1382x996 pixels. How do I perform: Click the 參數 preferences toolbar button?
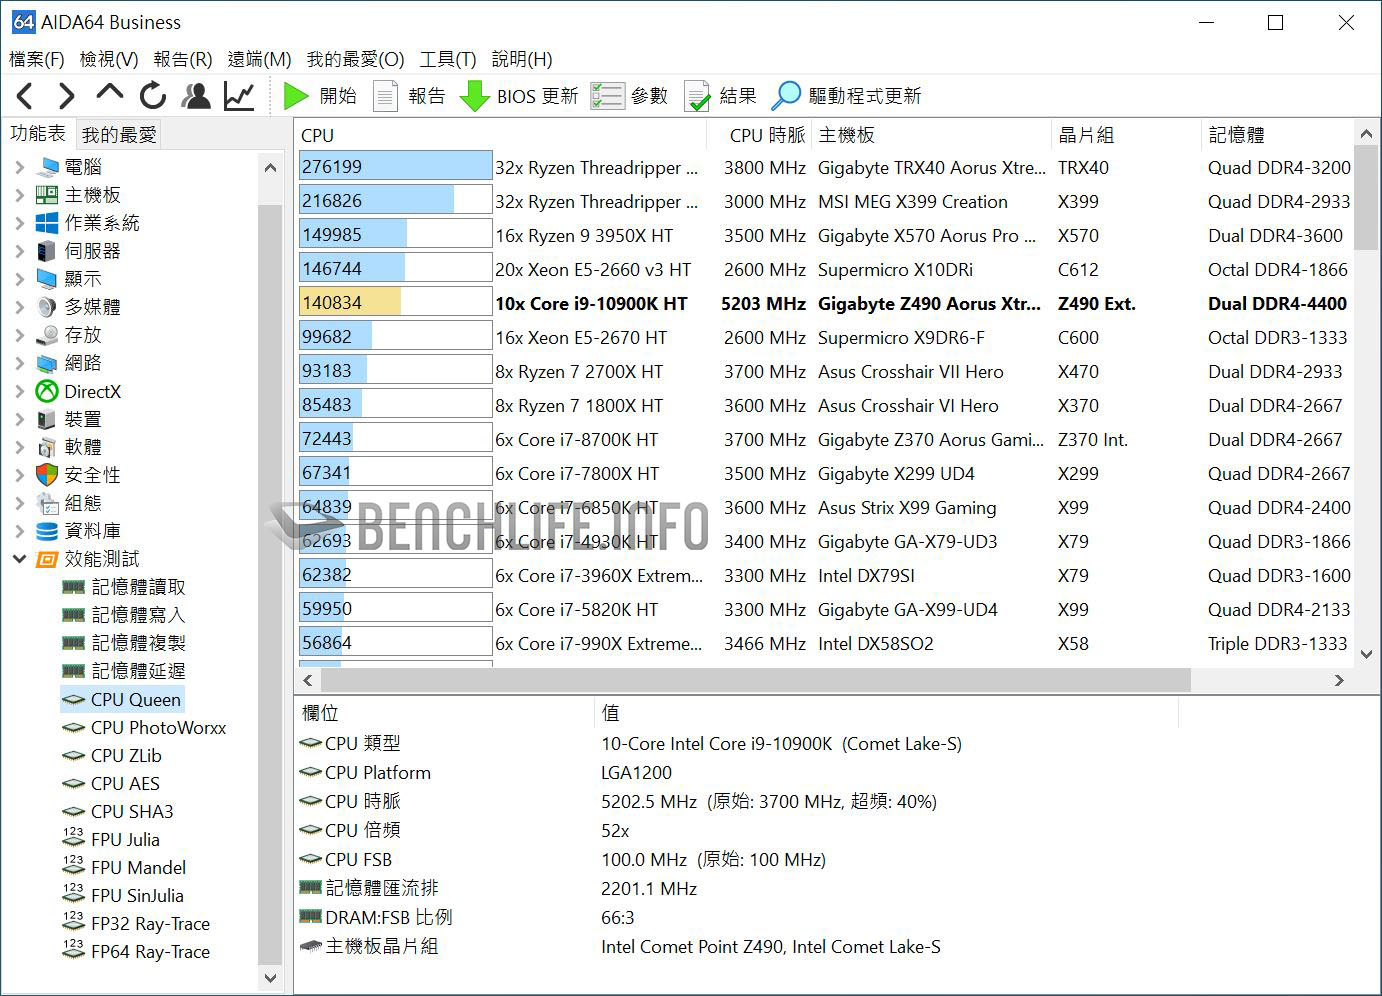[629, 96]
